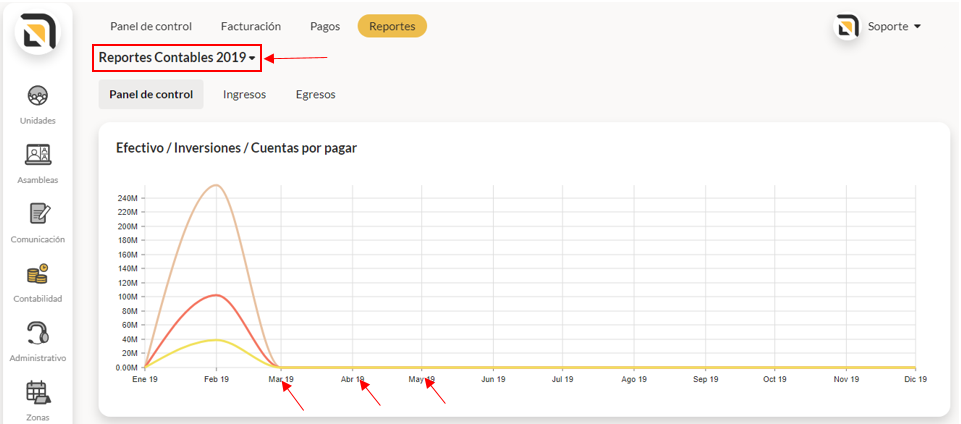Open the Ingresos sub-tab
This screenshot has height=424, width=961.
245,95
